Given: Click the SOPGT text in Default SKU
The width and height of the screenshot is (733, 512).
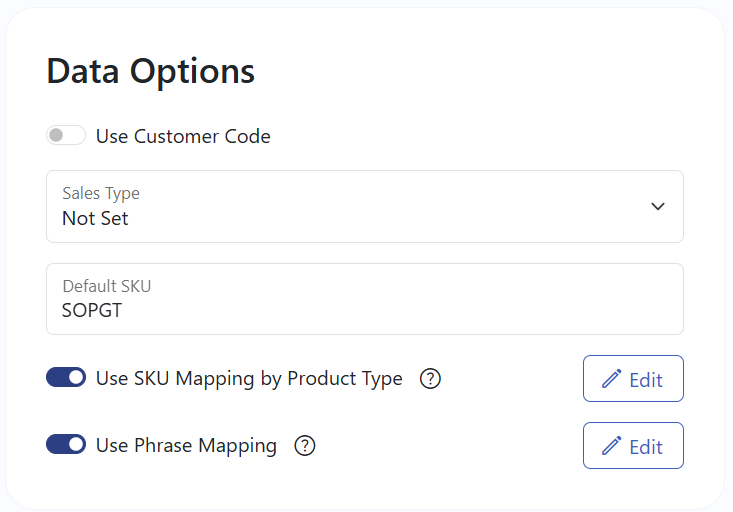Looking at the screenshot, I should [x=92, y=310].
